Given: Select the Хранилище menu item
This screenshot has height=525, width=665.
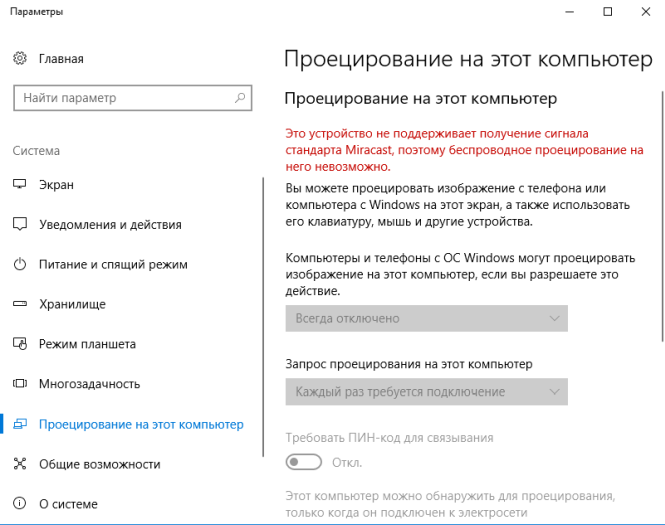Looking at the screenshot, I should 72,304.
